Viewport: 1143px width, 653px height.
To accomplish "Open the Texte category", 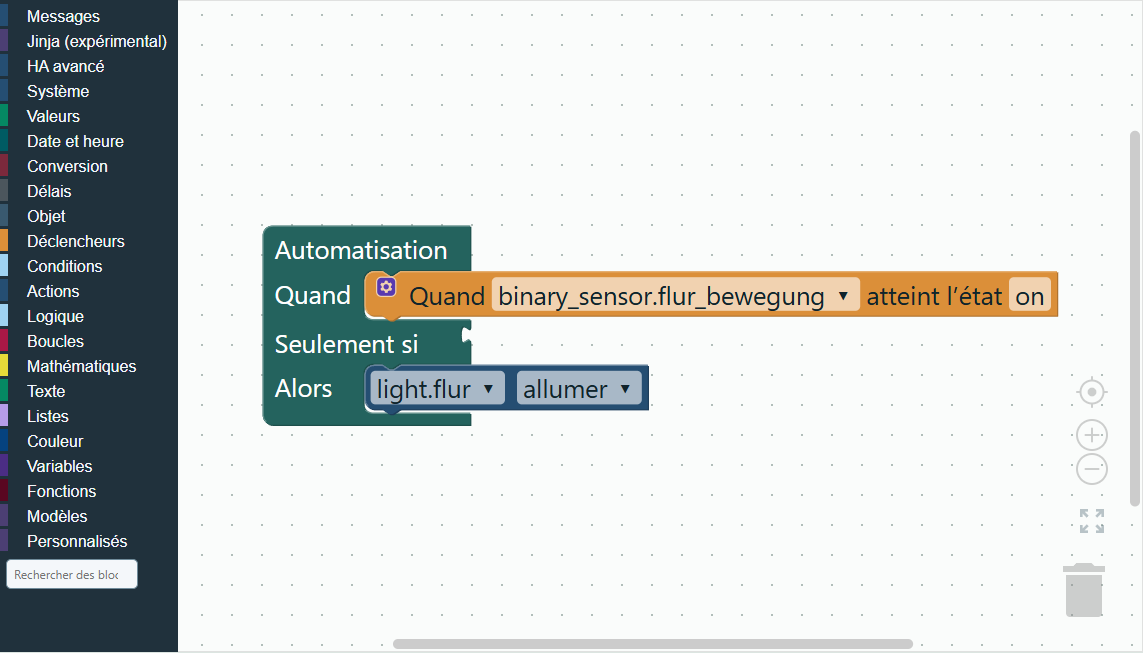I will pyautogui.click(x=89, y=391).
